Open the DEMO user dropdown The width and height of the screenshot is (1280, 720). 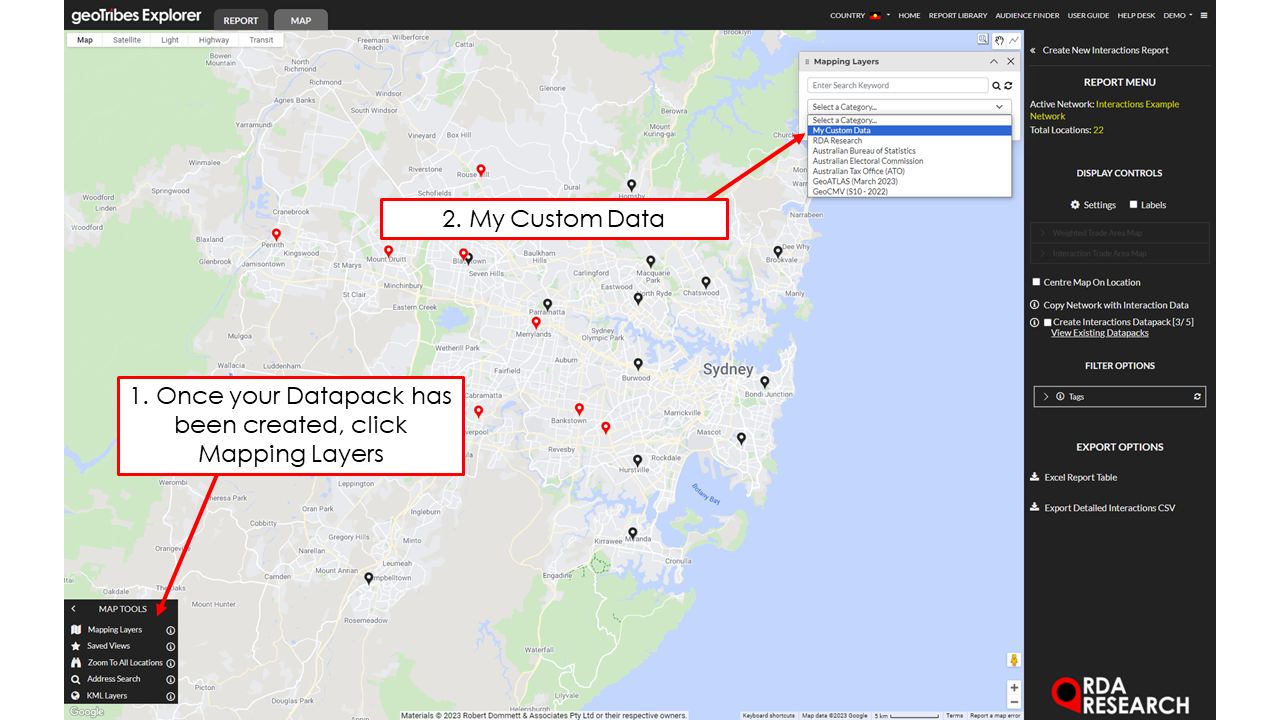click(1178, 16)
